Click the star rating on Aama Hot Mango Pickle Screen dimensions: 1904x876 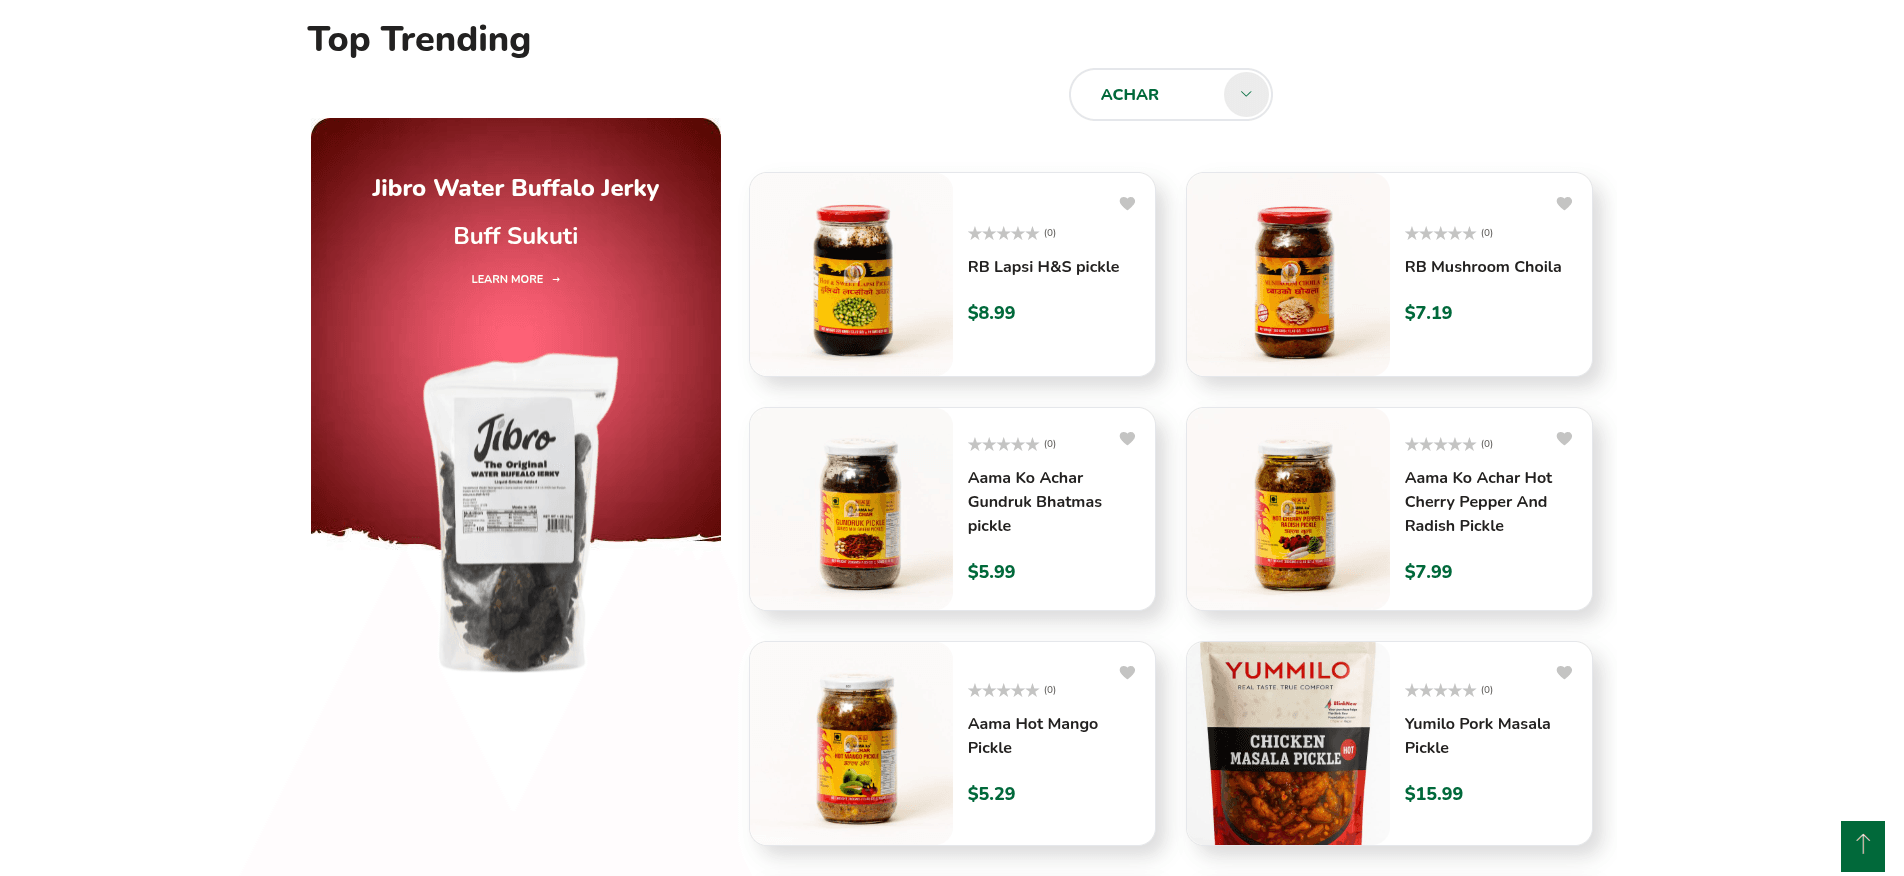pos(1003,690)
